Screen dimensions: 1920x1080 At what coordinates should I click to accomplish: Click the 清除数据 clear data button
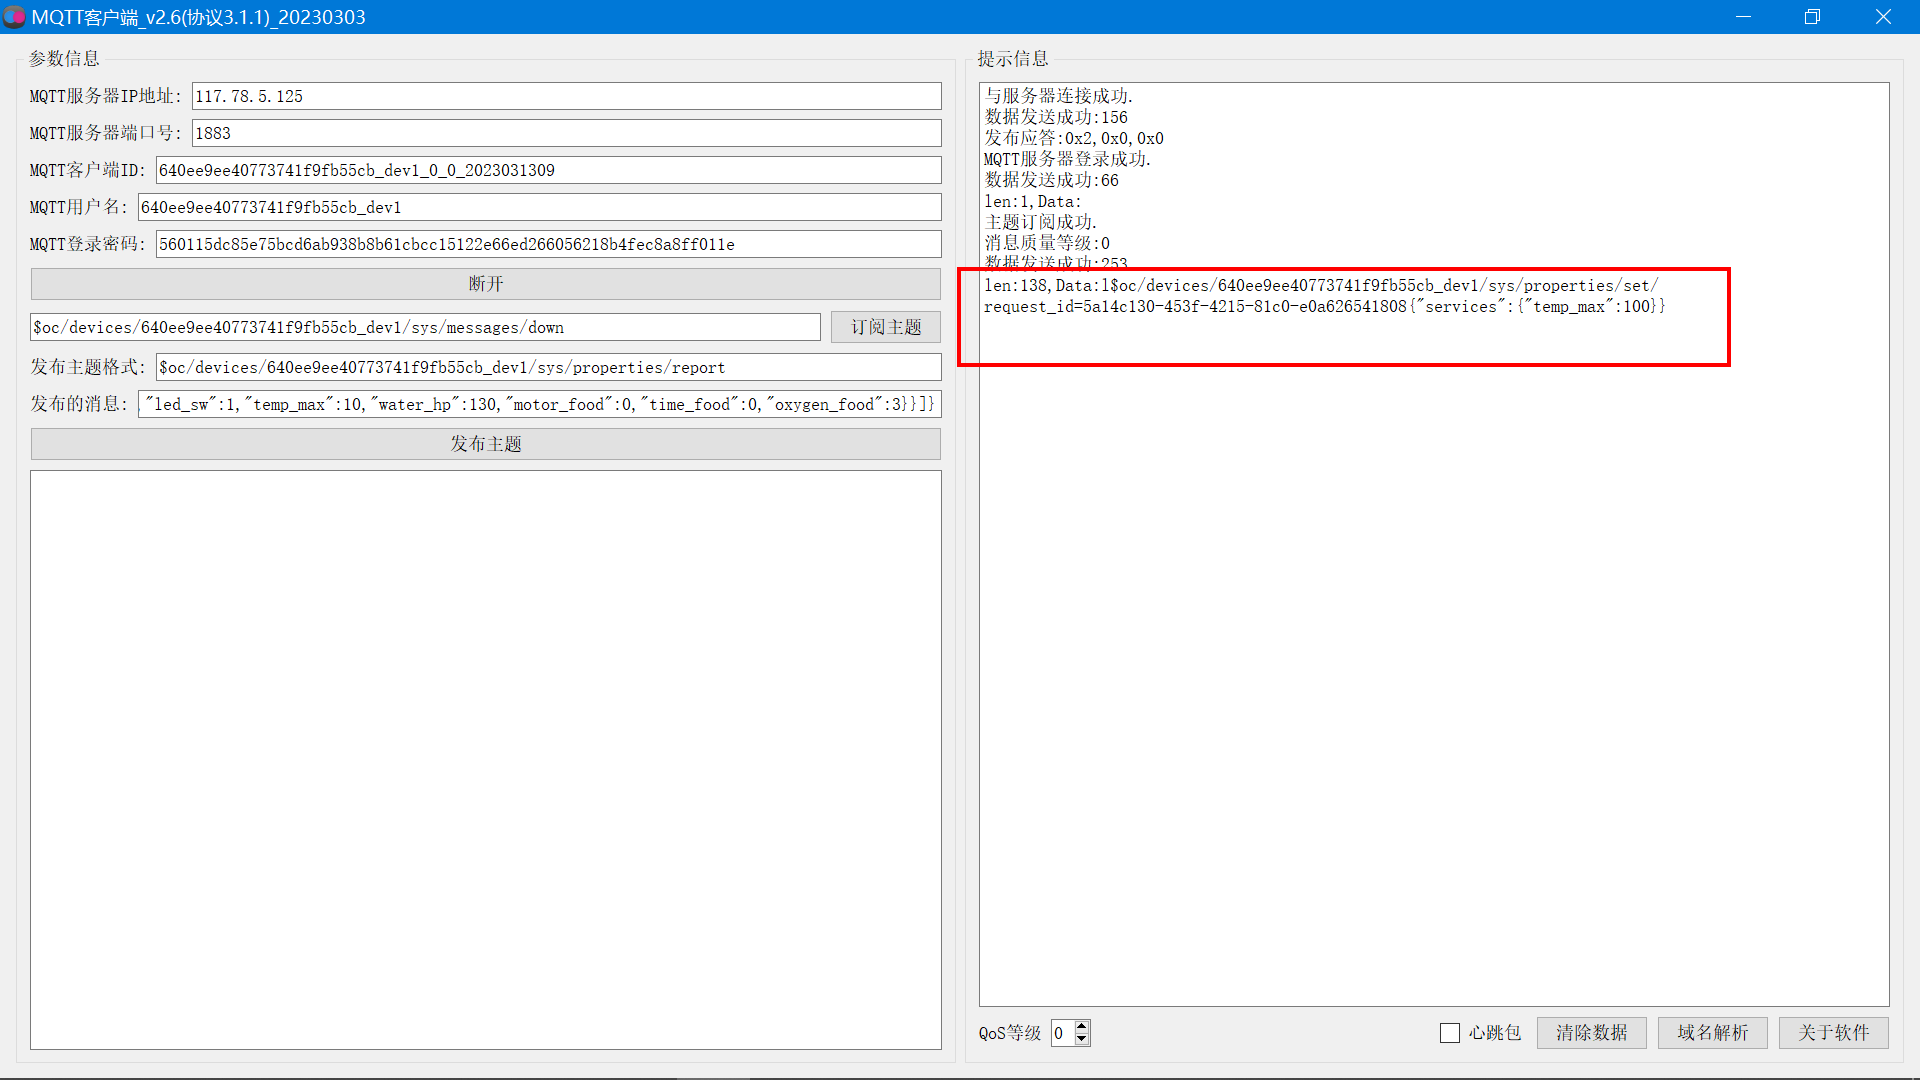[x=1591, y=1033]
